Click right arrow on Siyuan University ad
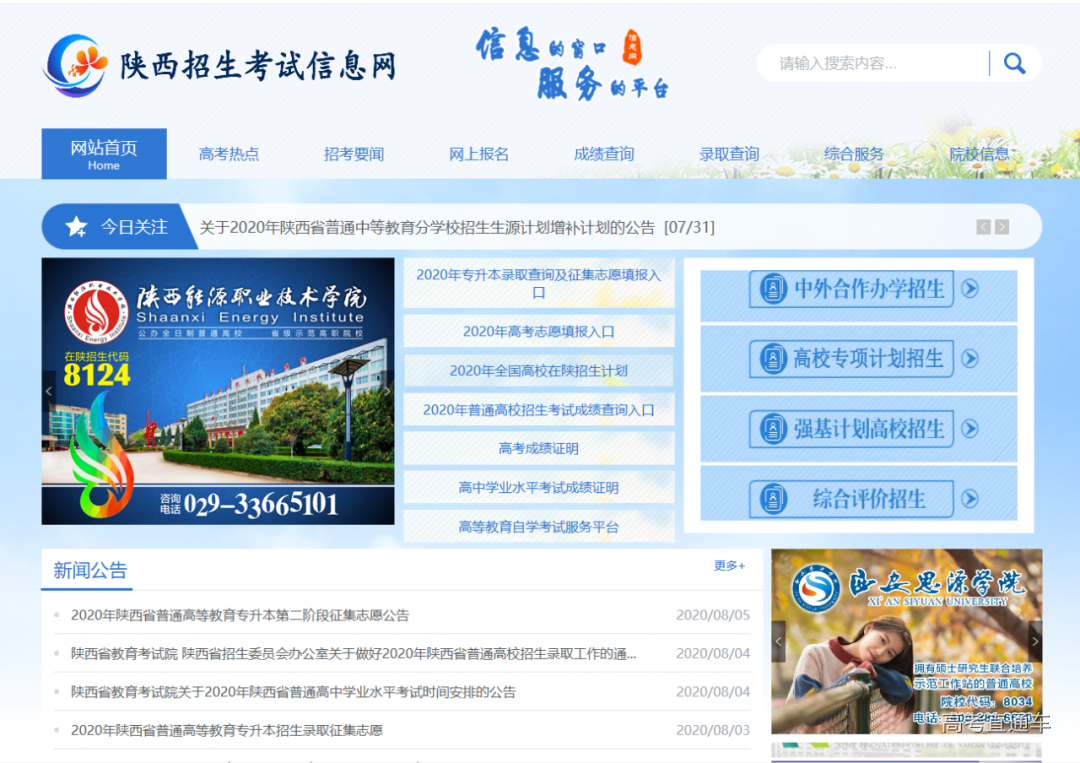 coord(1034,641)
